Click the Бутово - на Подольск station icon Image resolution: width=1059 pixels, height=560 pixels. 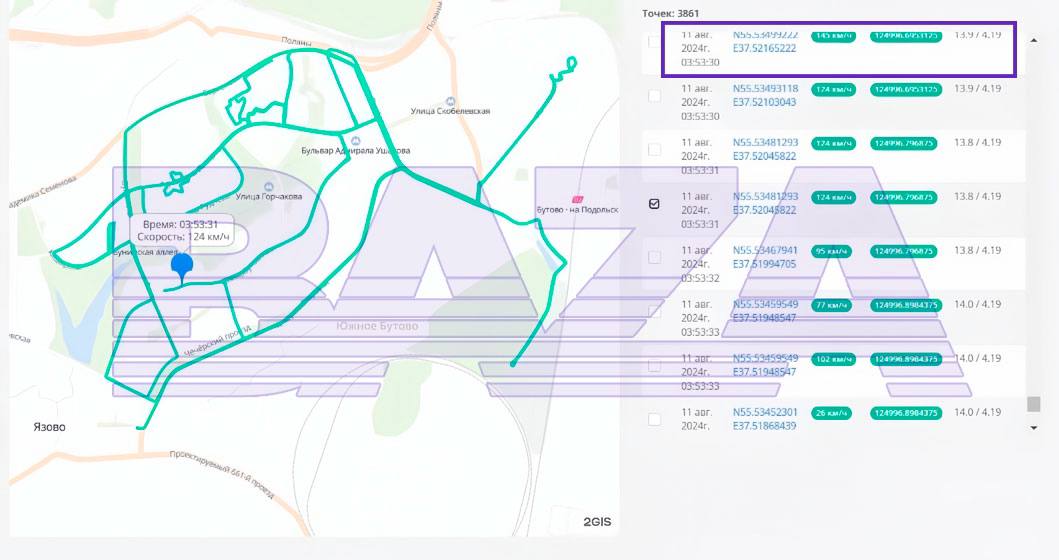tap(575, 199)
